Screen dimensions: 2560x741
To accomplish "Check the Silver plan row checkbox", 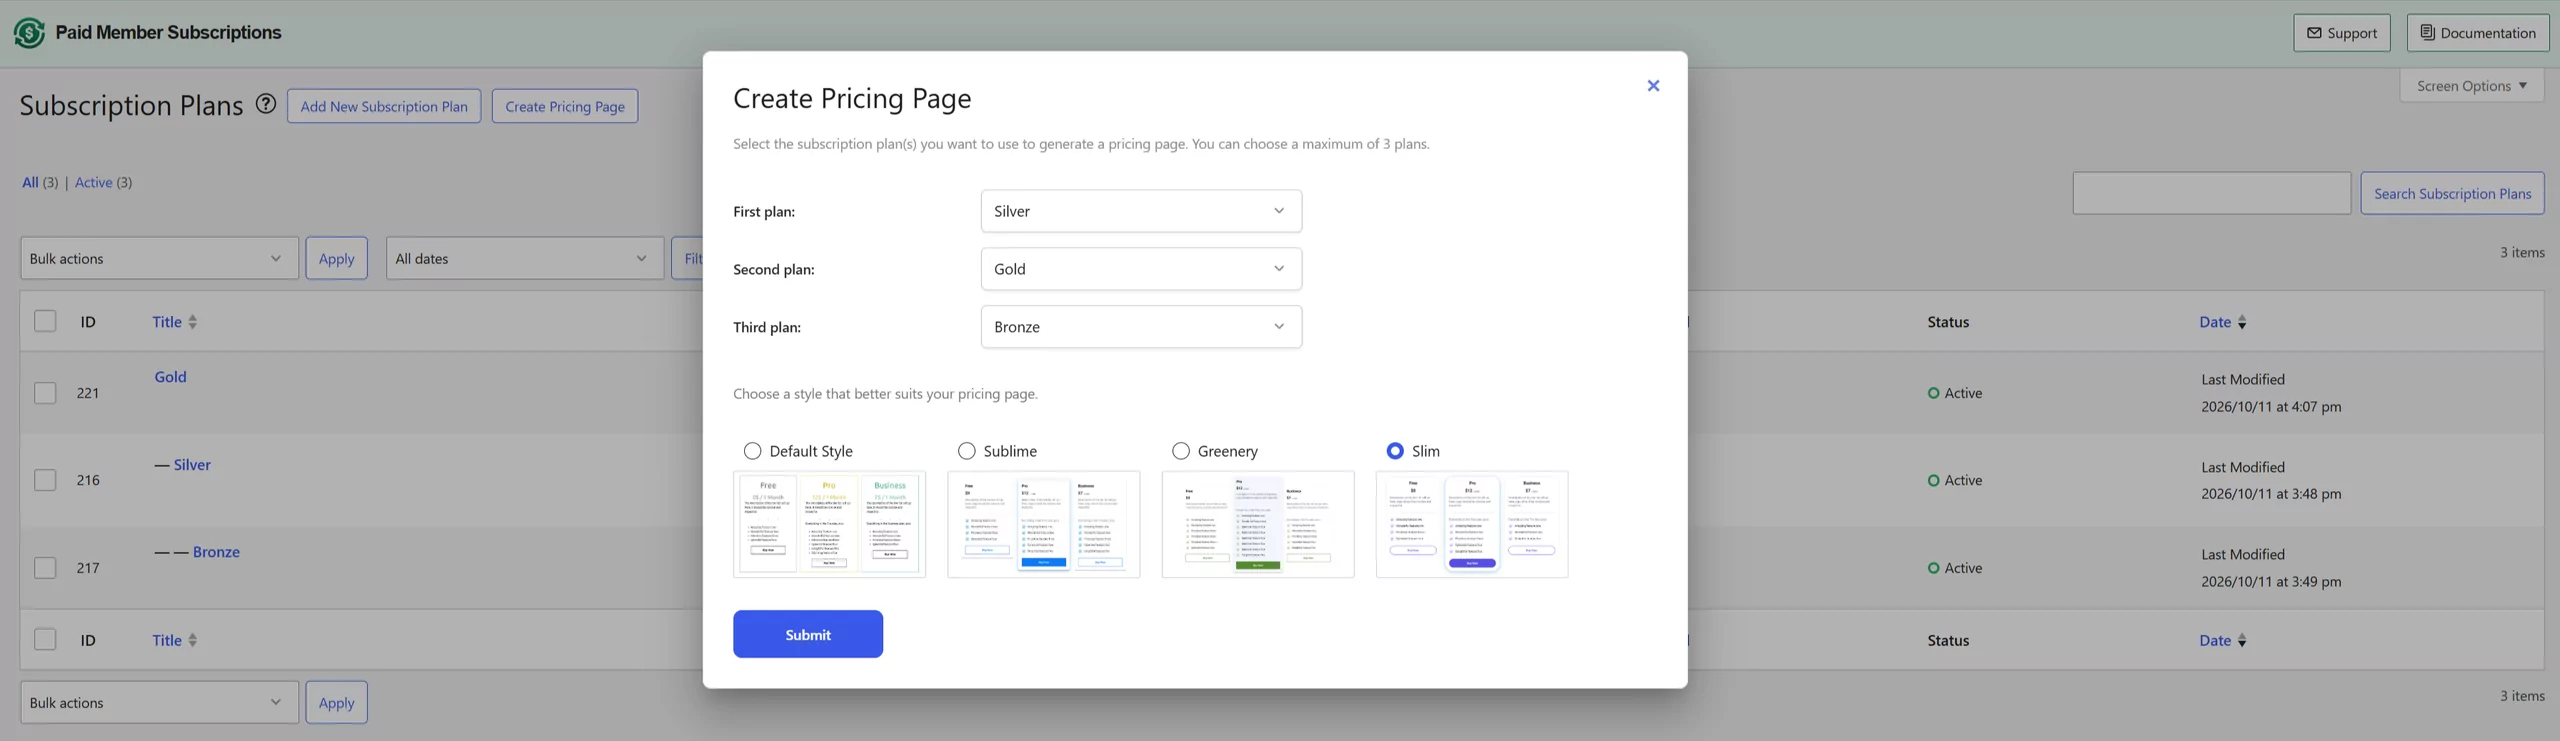I will [x=45, y=480].
